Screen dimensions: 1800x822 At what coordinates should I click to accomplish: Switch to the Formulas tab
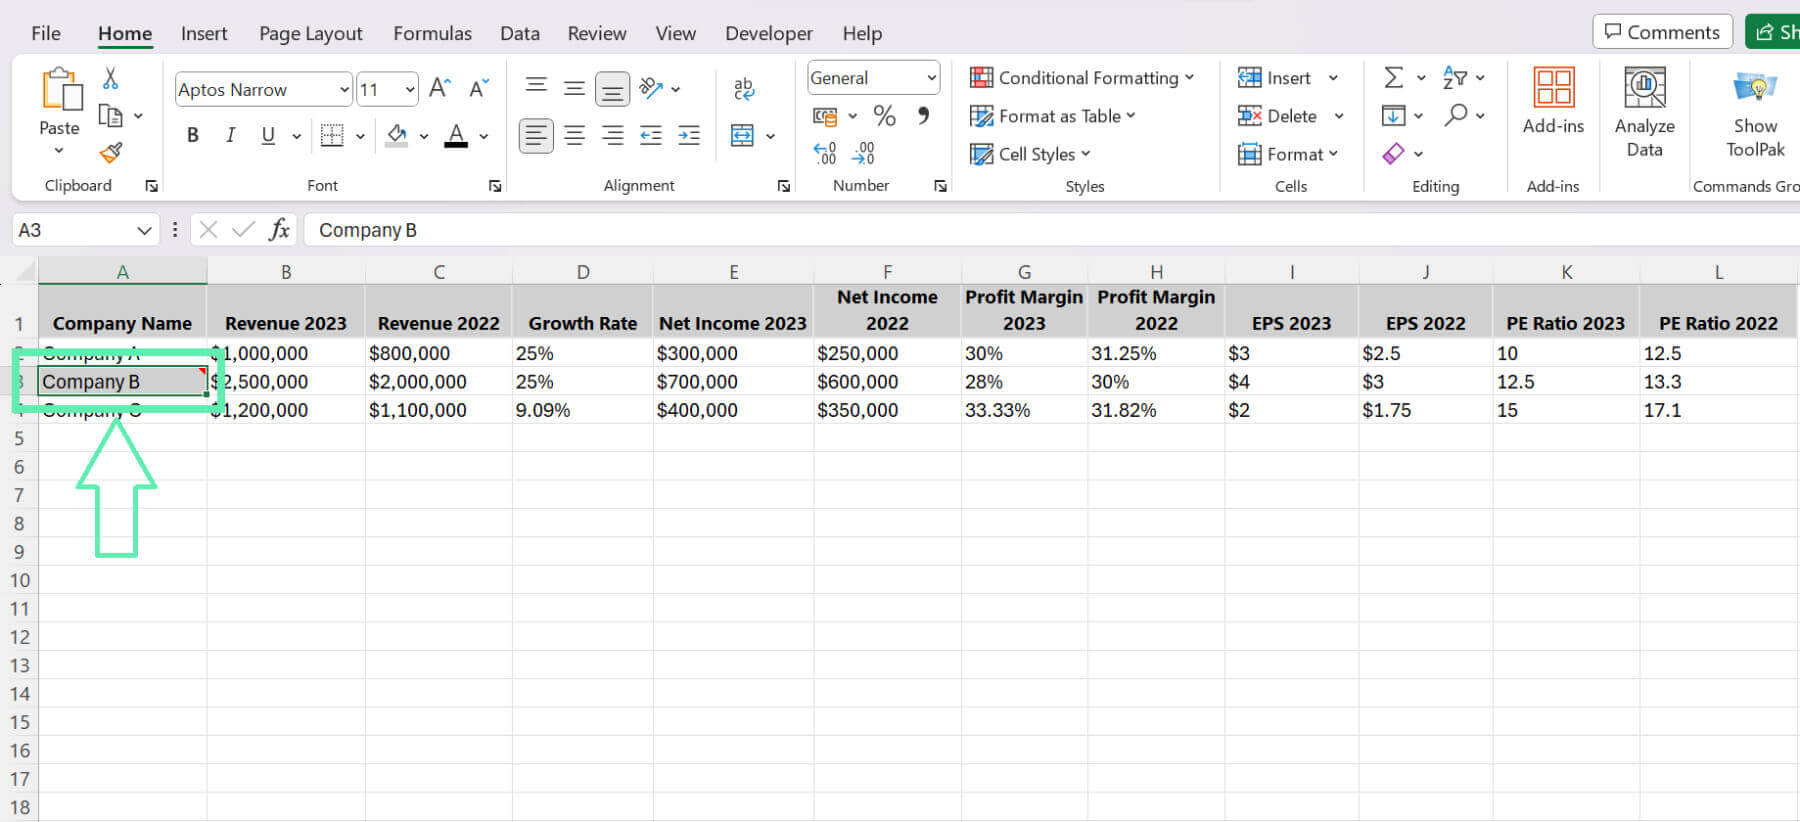(432, 33)
